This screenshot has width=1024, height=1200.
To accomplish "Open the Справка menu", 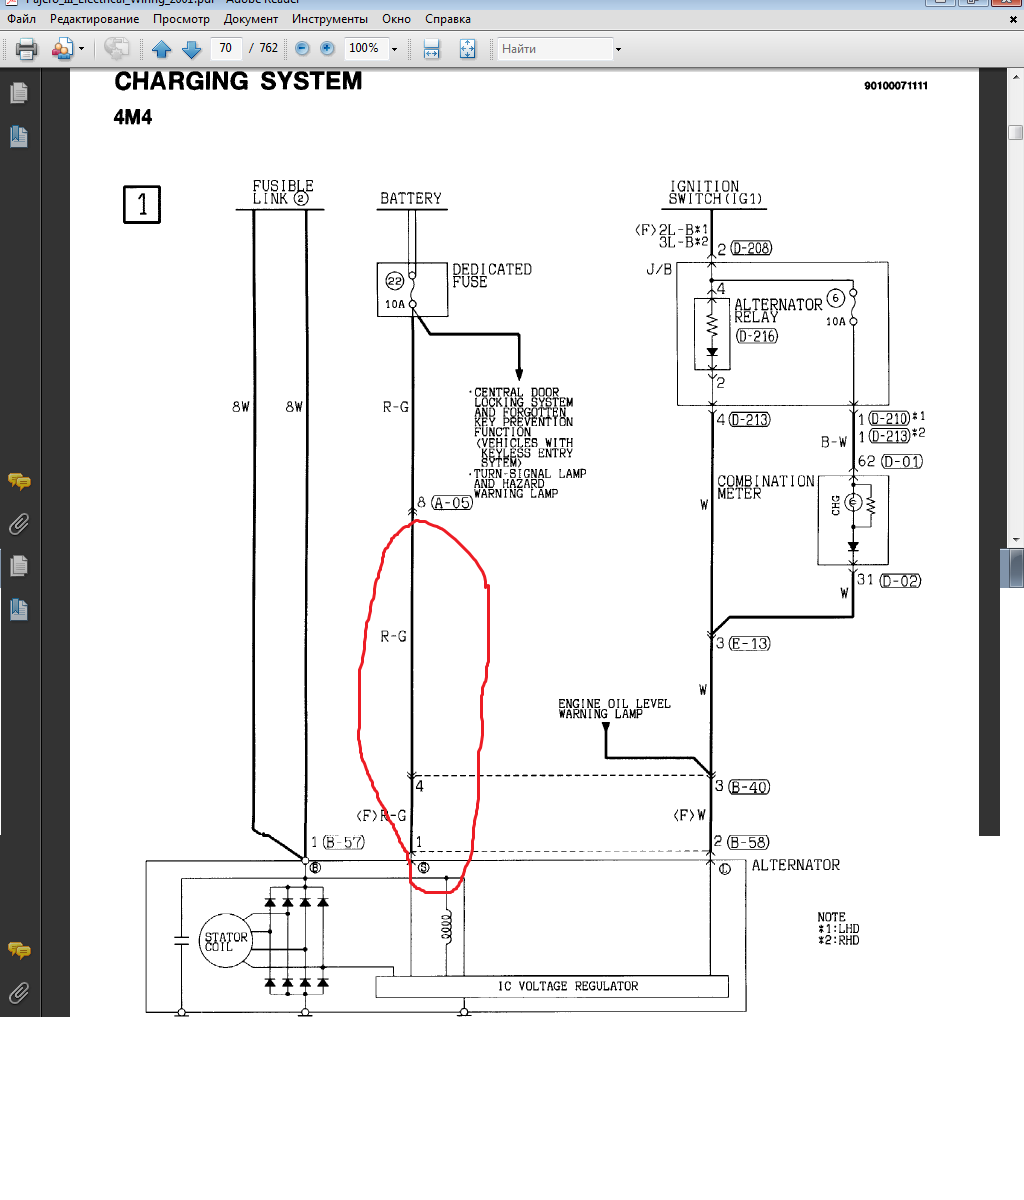I will click(447, 19).
